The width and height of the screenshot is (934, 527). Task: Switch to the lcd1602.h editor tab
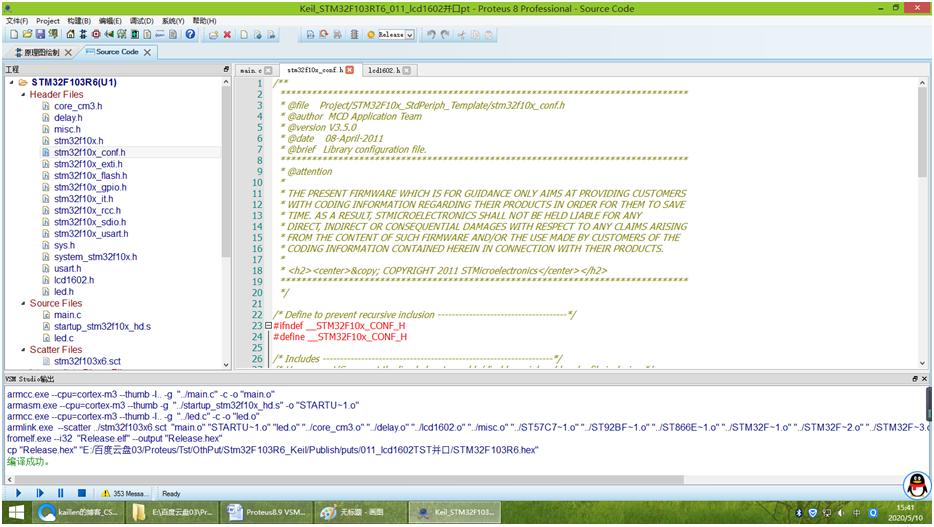[x=384, y=70]
